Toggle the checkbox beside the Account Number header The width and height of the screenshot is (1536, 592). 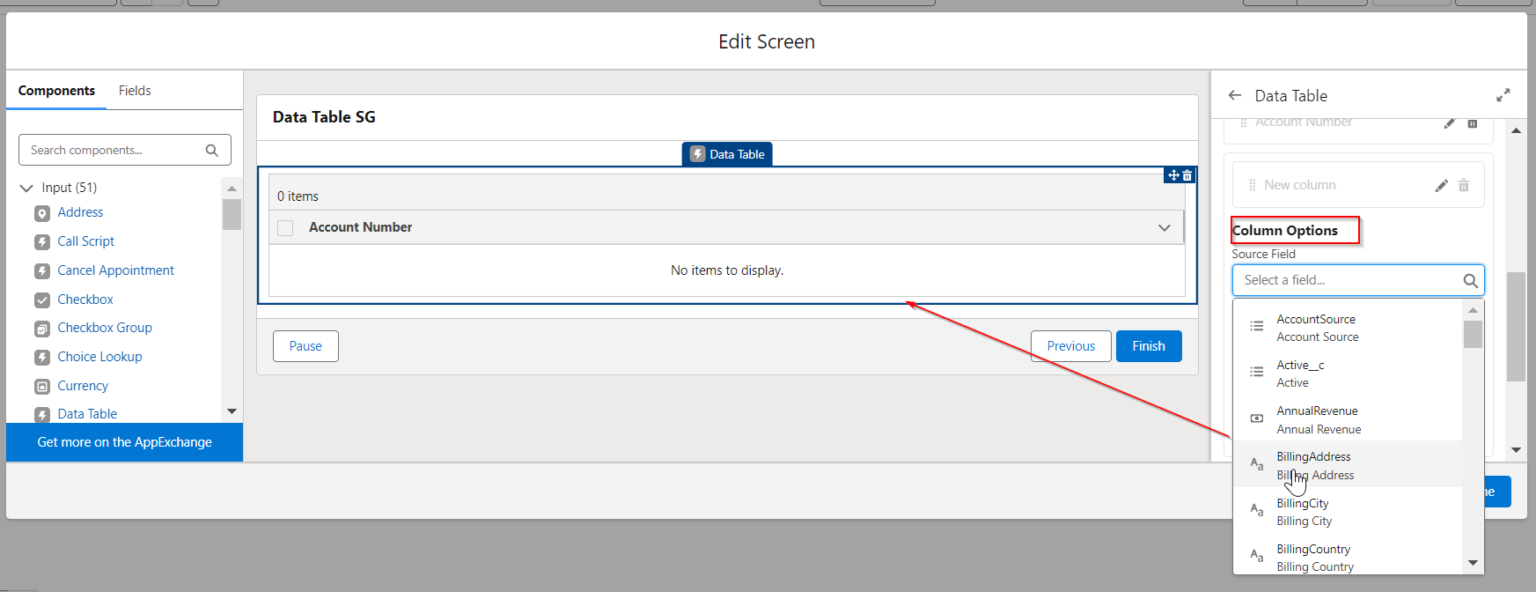(285, 227)
